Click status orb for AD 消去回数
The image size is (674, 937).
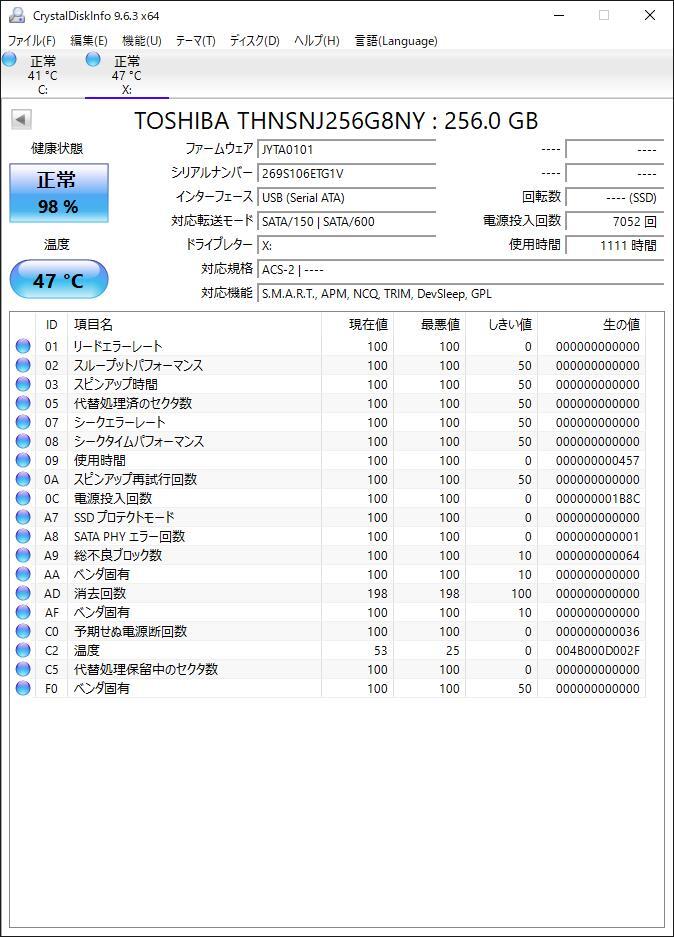click(x=23, y=593)
